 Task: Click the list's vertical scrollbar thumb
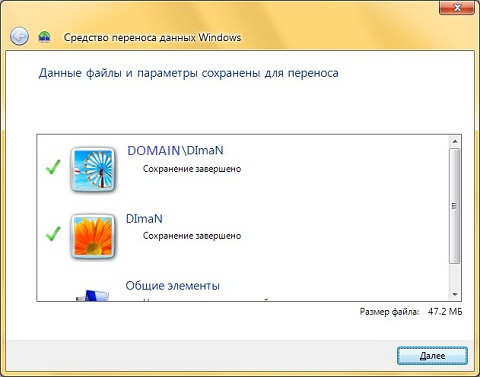click(455, 206)
